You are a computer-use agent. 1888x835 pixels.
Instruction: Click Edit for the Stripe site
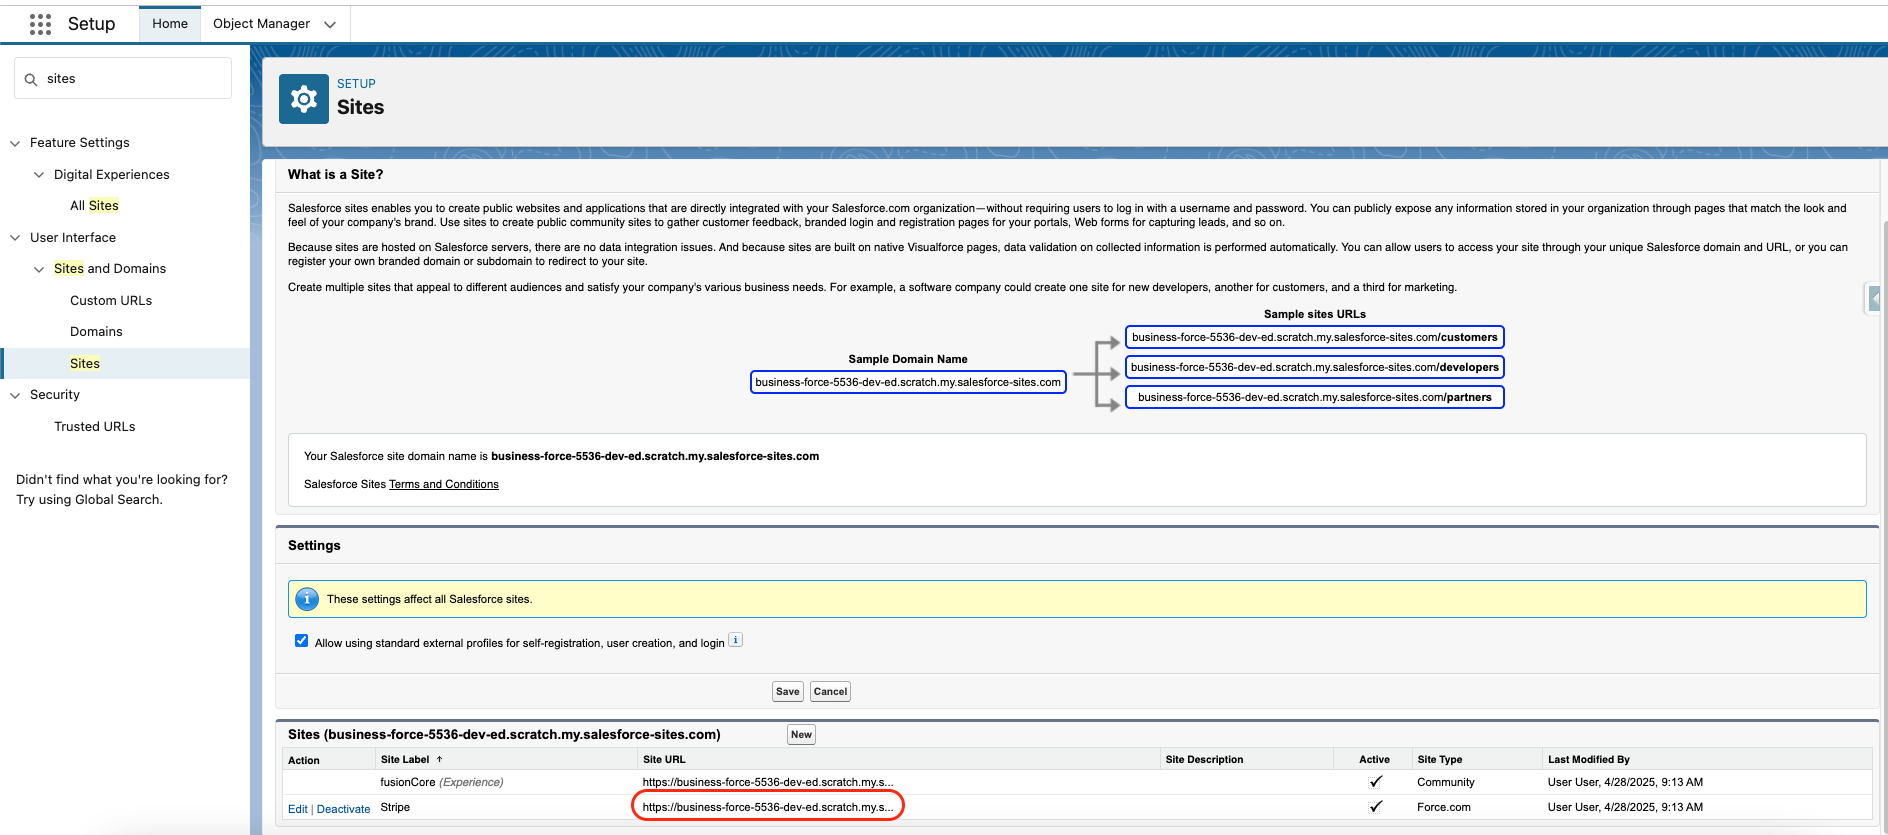pyautogui.click(x=298, y=809)
